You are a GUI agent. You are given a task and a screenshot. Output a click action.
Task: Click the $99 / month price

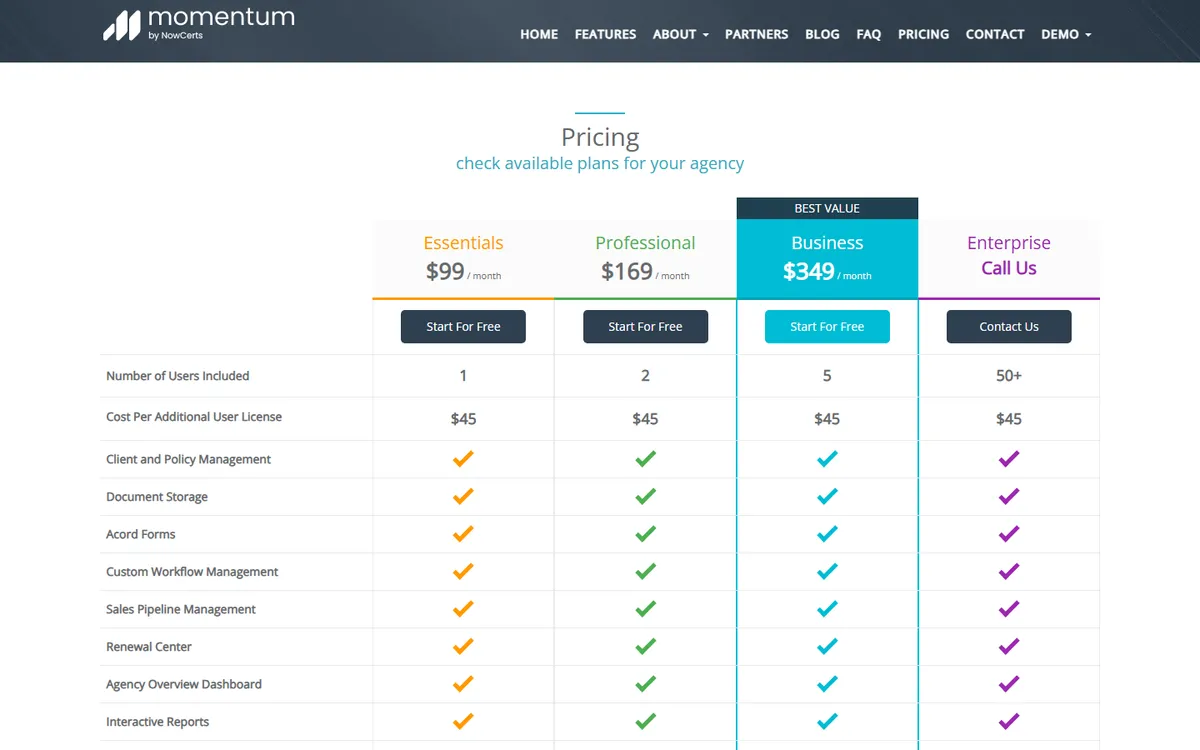[463, 271]
